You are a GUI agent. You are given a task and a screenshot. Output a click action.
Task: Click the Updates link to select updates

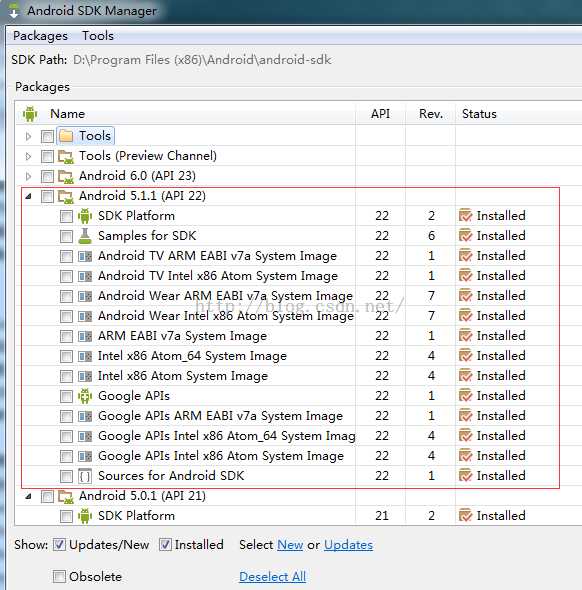coord(348,545)
